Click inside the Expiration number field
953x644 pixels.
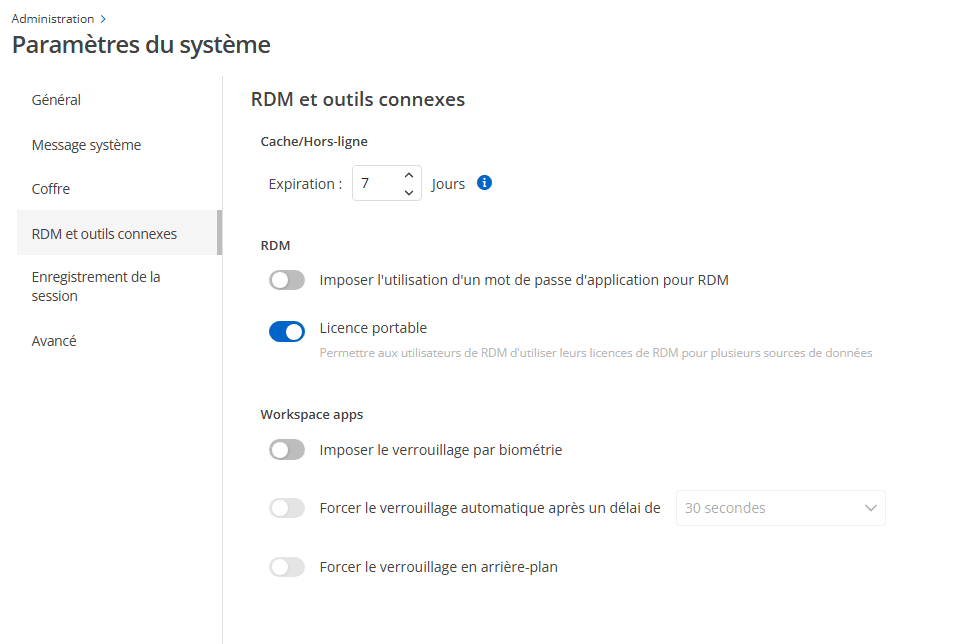tap(376, 184)
